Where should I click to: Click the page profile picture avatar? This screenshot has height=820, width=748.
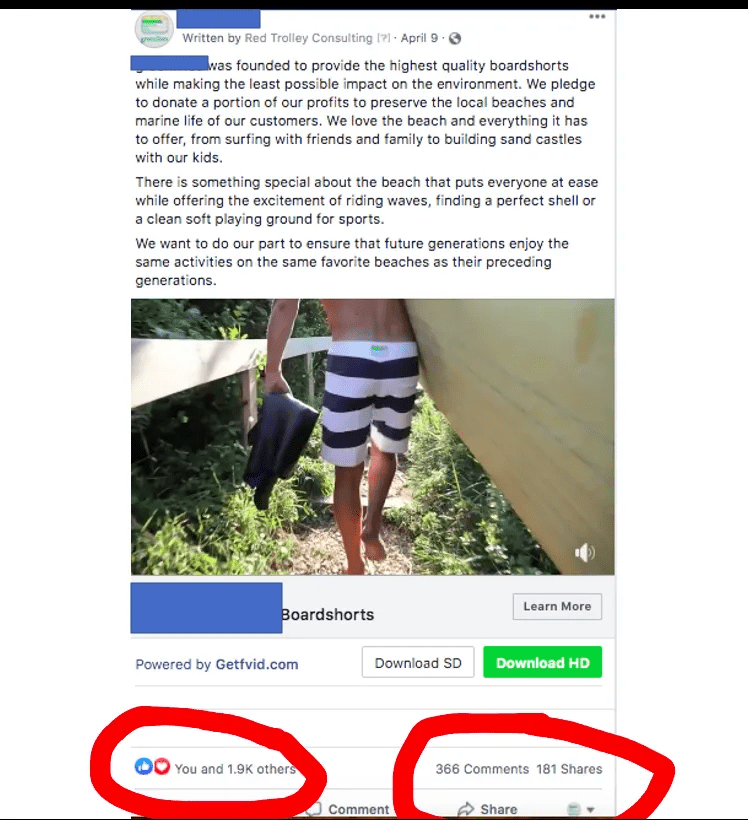(154, 29)
